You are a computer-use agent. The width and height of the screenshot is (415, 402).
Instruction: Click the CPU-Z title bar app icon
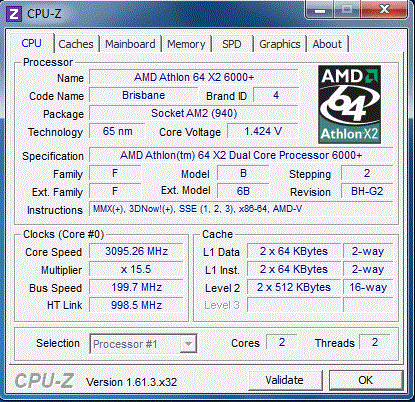(13, 14)
